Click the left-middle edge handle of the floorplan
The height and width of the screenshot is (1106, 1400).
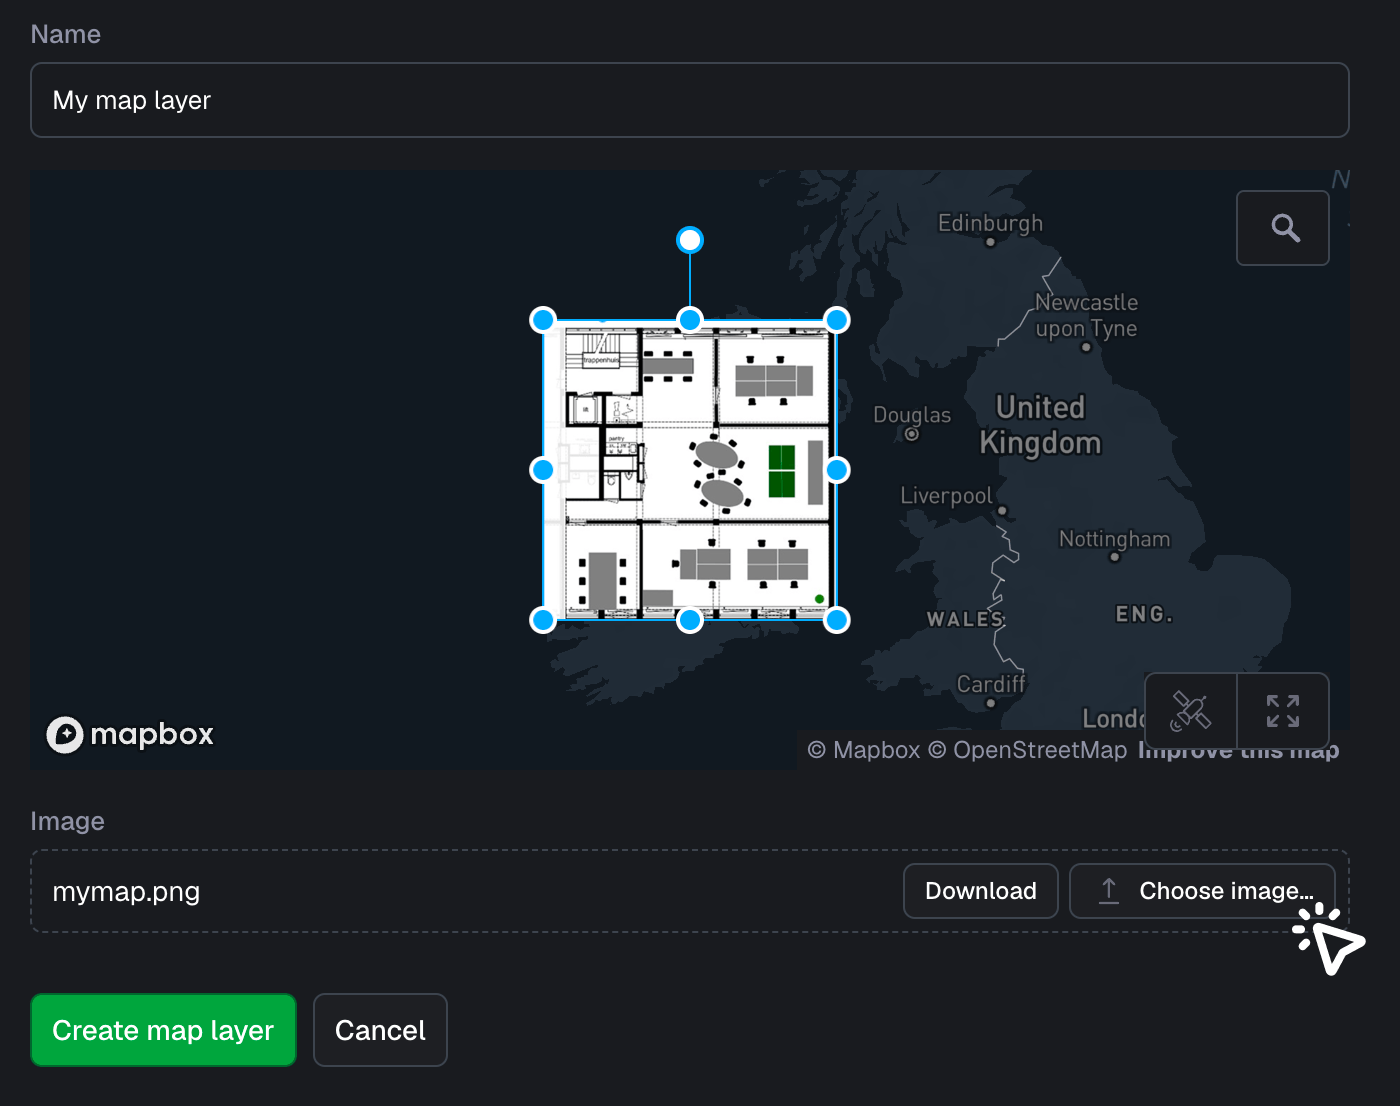[543, 470]
